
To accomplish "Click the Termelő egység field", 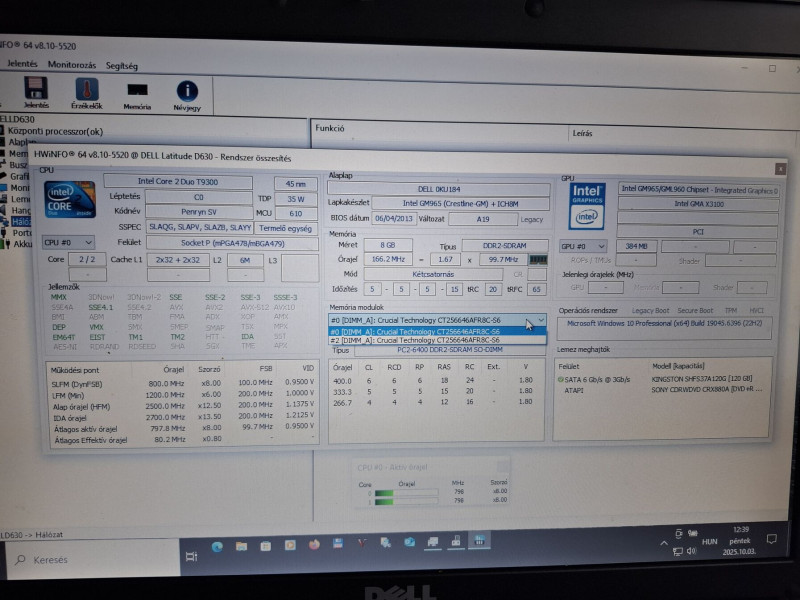I will click(x=285, y=228).
